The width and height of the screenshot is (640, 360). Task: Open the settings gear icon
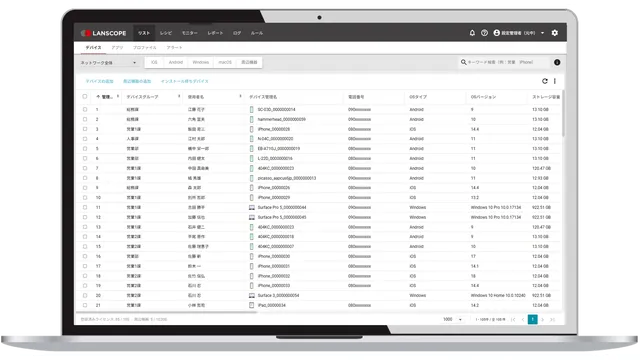555,33
